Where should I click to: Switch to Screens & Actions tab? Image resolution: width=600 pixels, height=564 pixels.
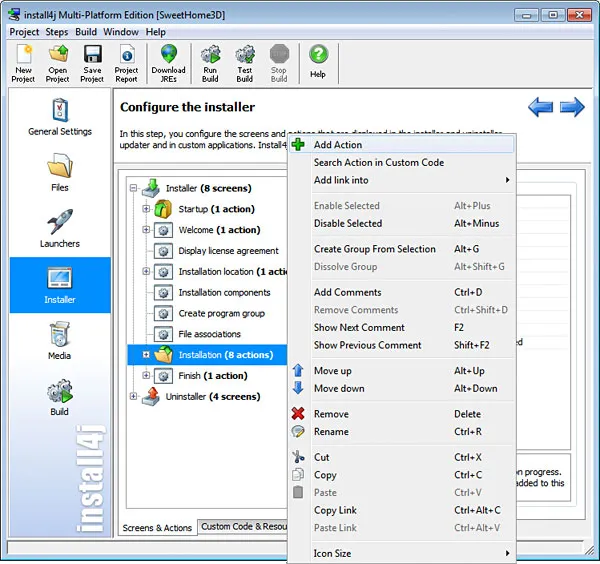157,528
